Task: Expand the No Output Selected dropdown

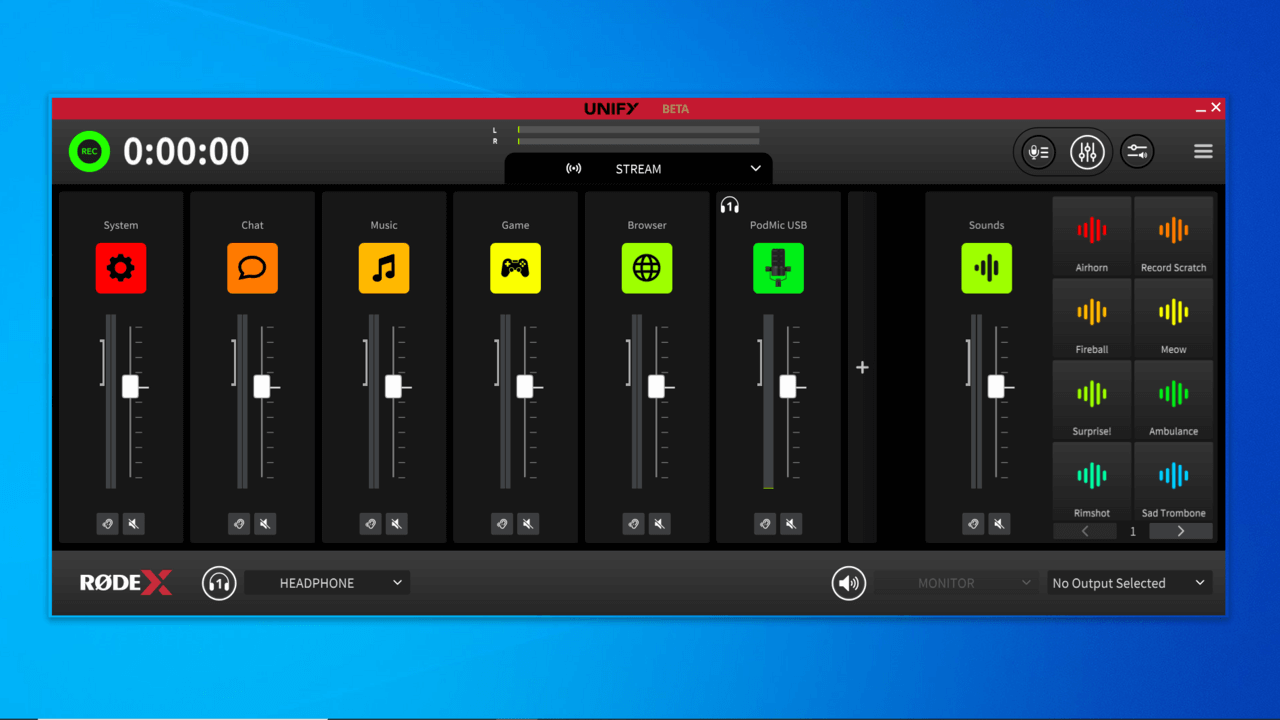Action: click(x=1130, y=583)
